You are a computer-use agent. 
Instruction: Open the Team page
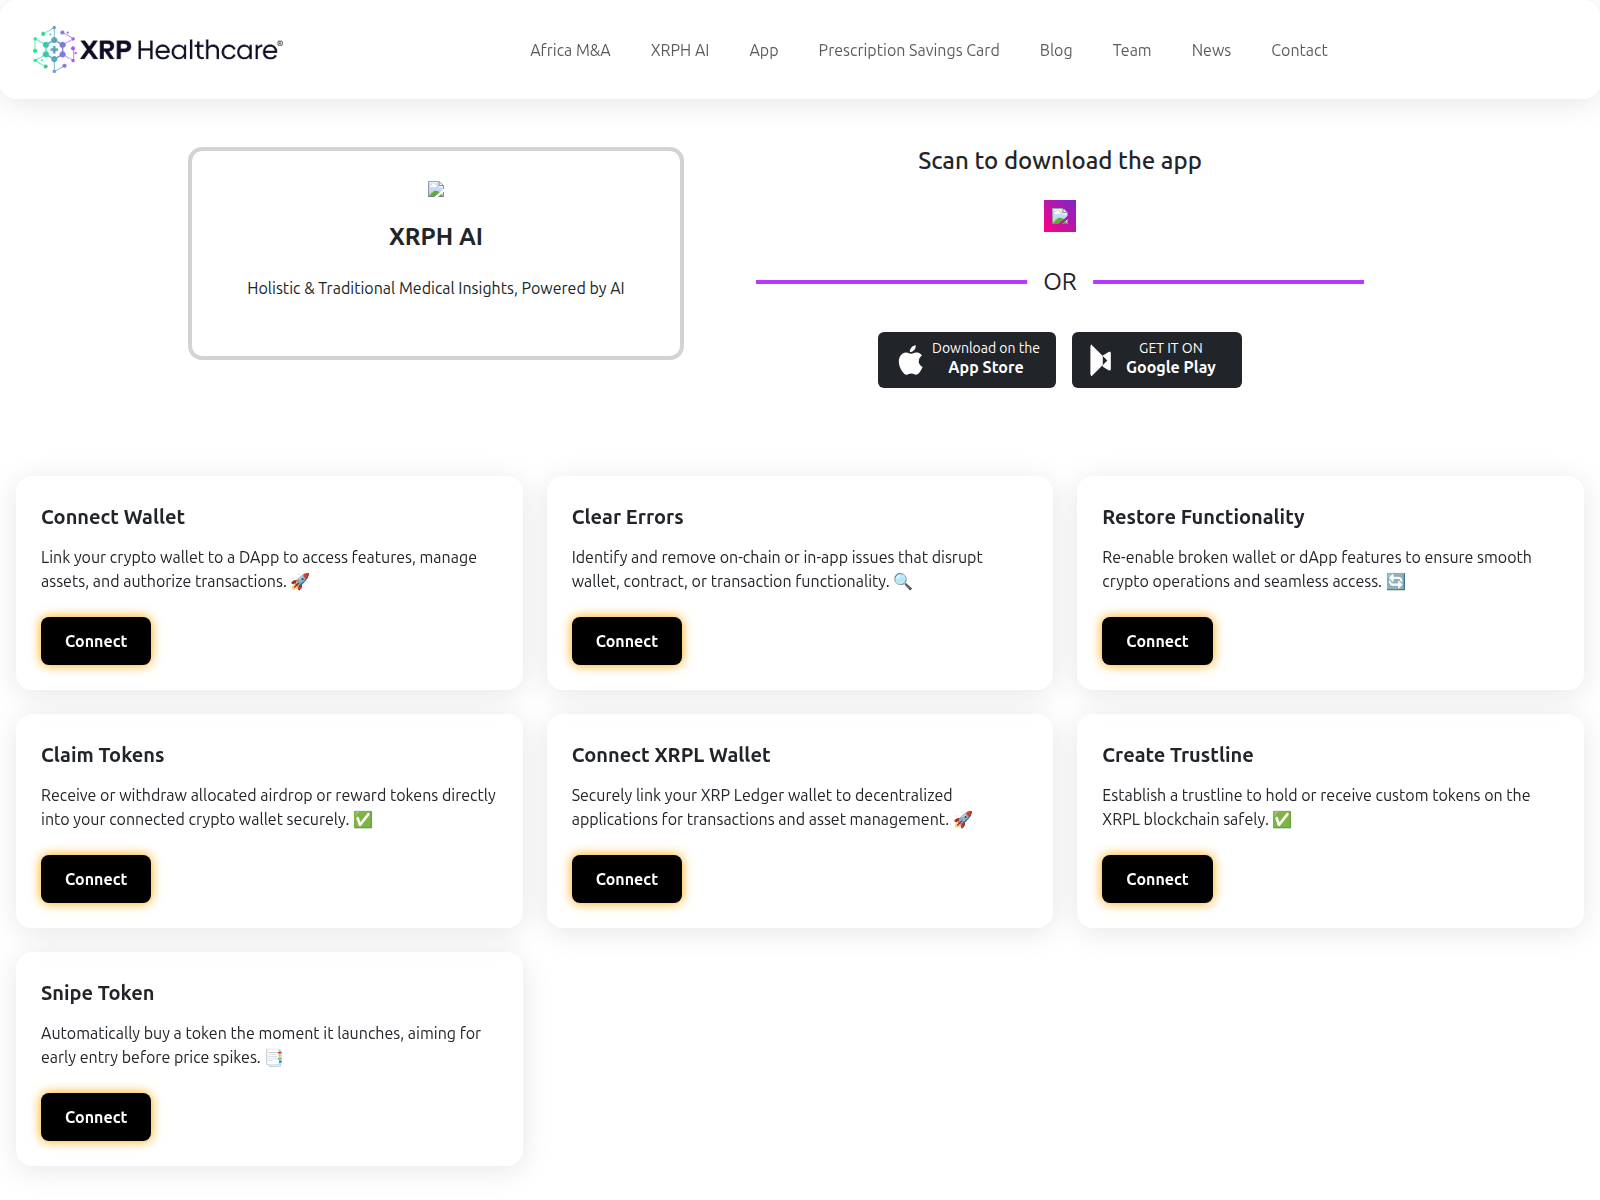1131,50
